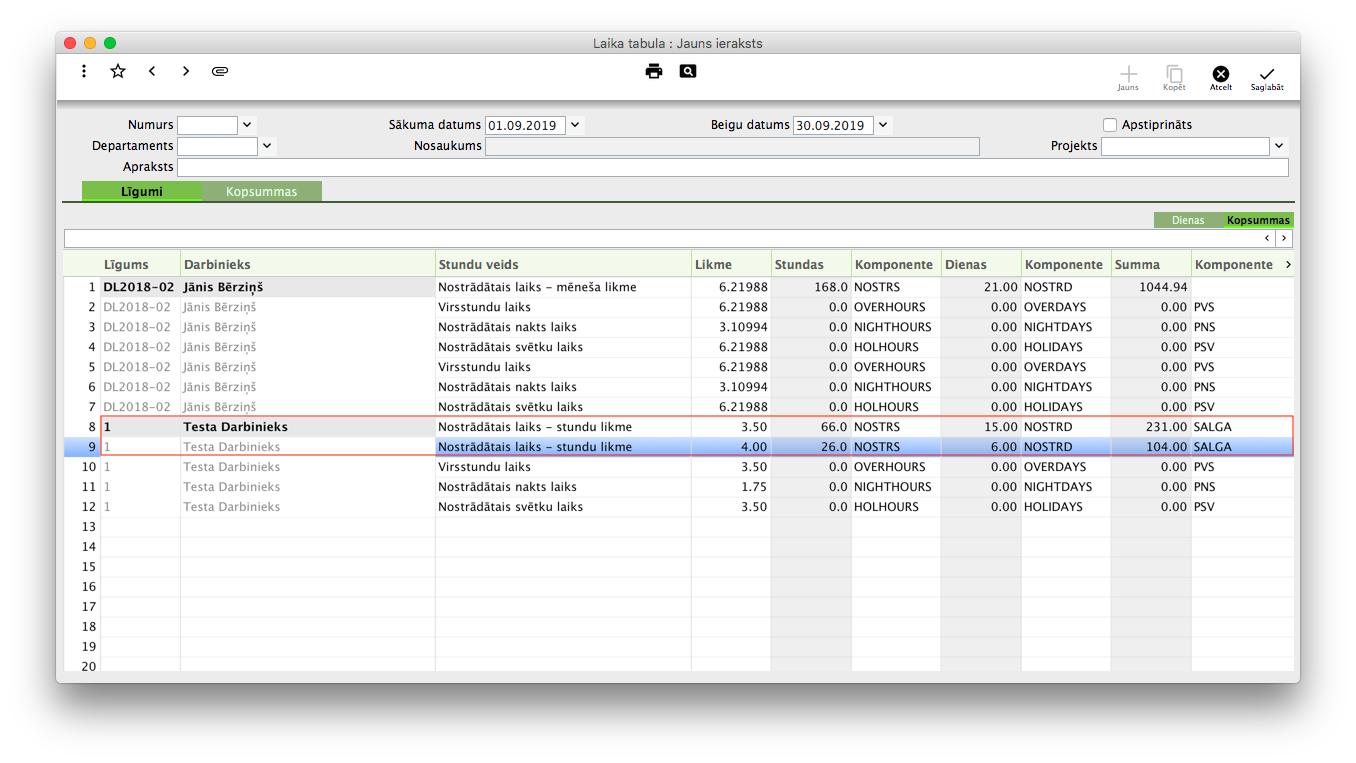Go to previous record arrow
Viewport: 1356px width, 763px height.
click(x=152, y=71)
